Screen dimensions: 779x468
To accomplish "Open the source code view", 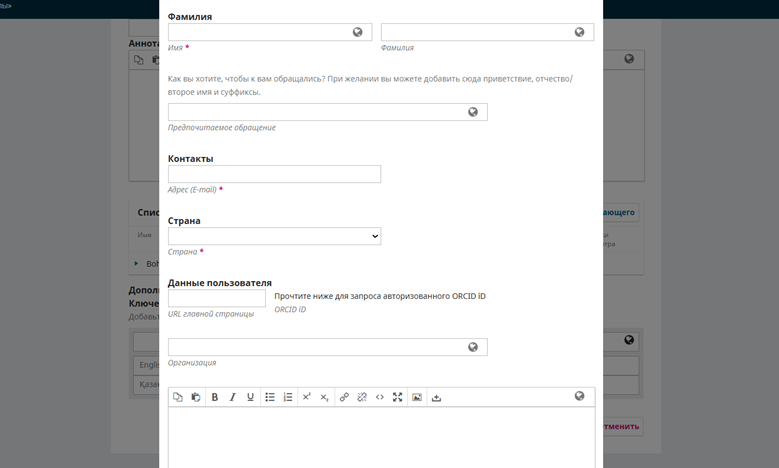I will coord(380,397).
